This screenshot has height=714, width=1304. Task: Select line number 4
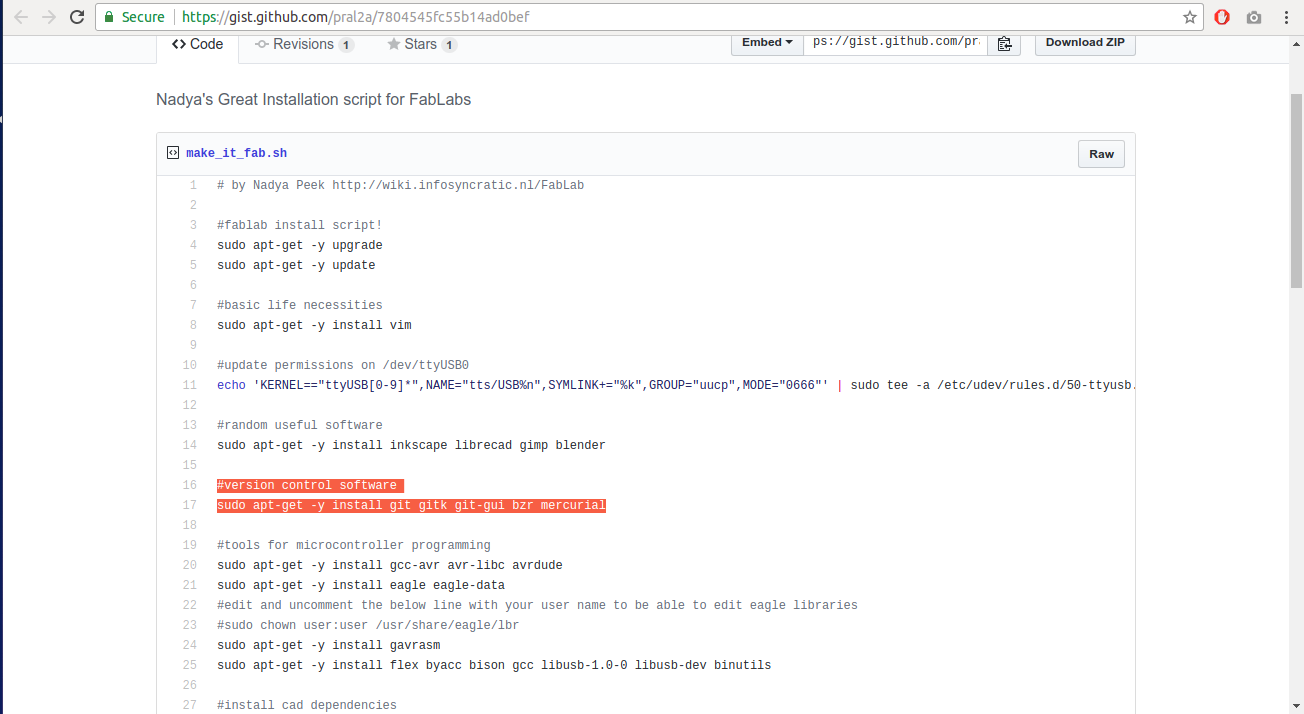(x=193, y=245)
